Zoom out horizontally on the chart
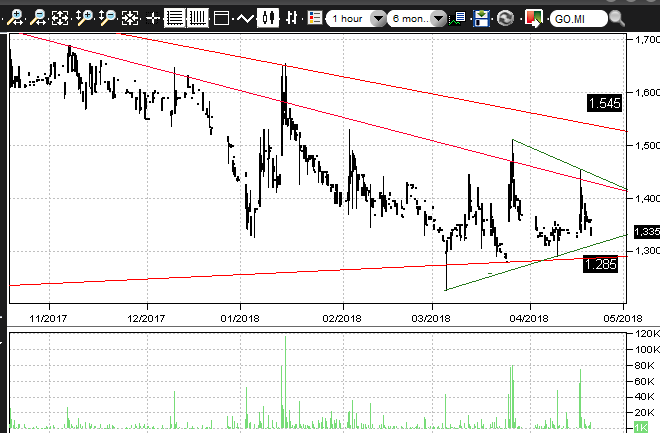The width and height of the screenshot is (660, 433). (x=39, y=18)
